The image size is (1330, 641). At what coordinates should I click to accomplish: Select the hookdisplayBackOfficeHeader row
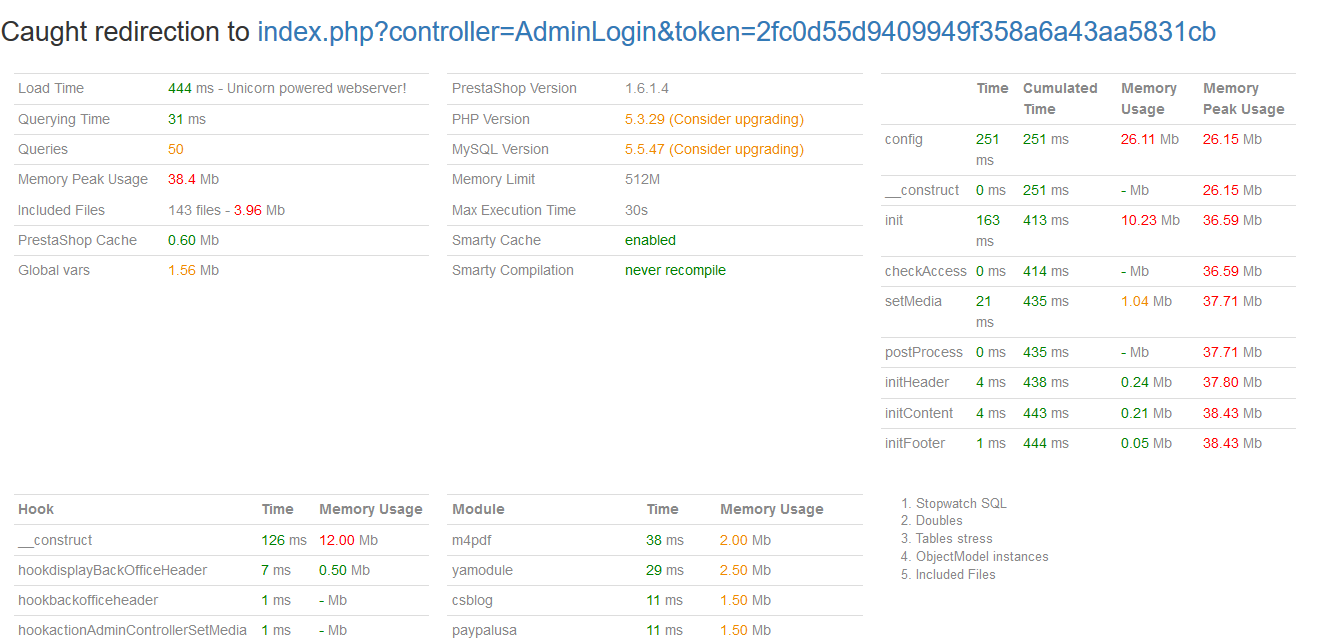click(112, 570)
